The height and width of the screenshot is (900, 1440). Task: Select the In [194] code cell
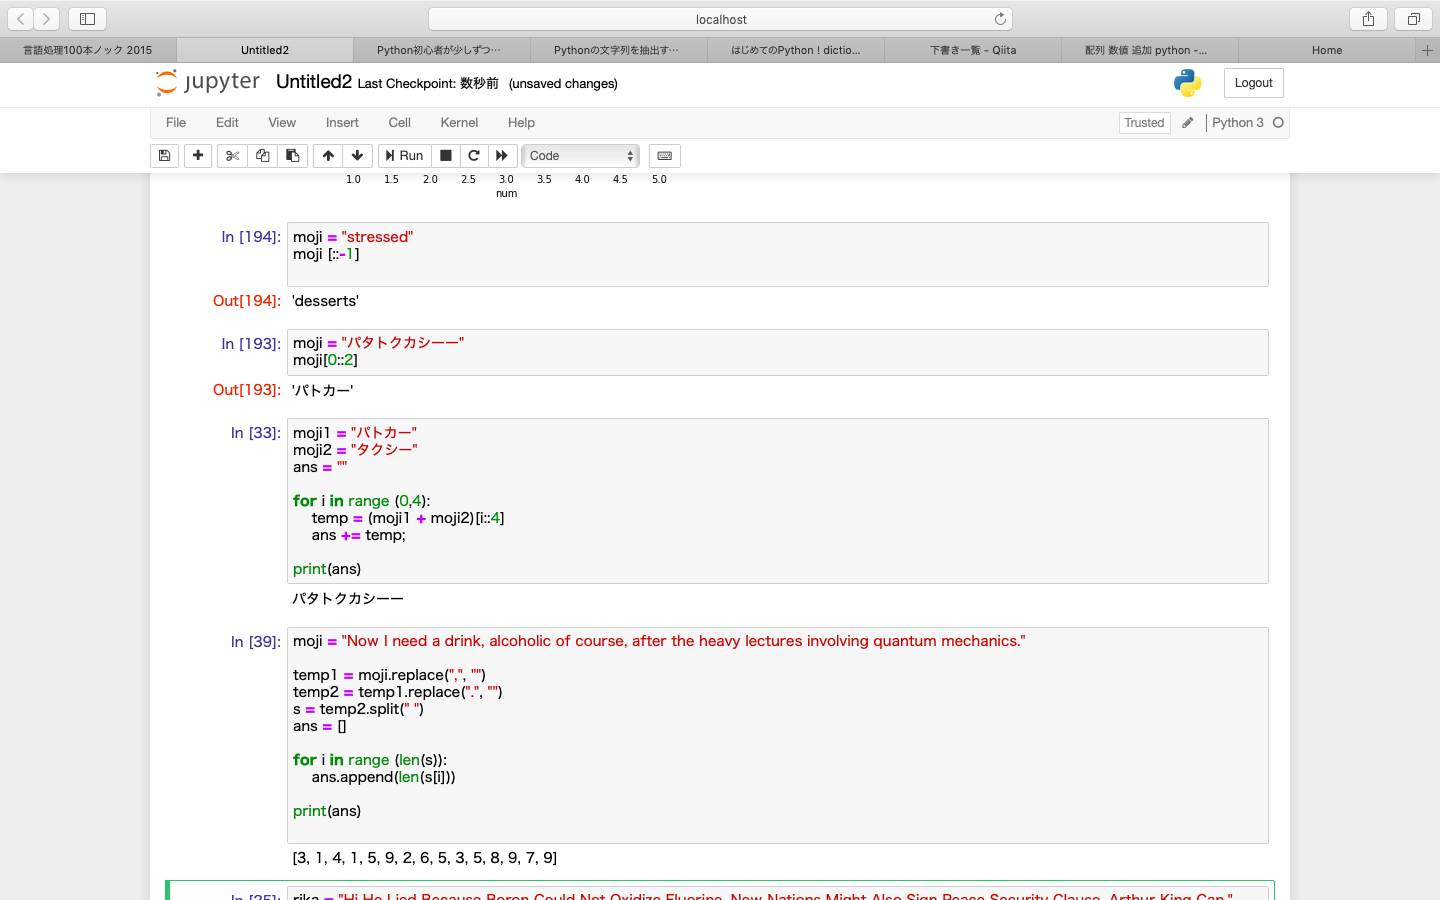(777, 254)
